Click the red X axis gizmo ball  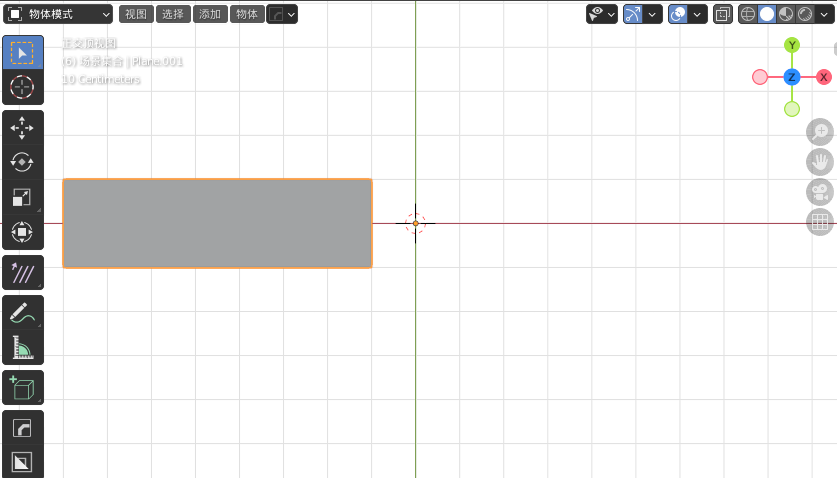[x=823, y=77]
